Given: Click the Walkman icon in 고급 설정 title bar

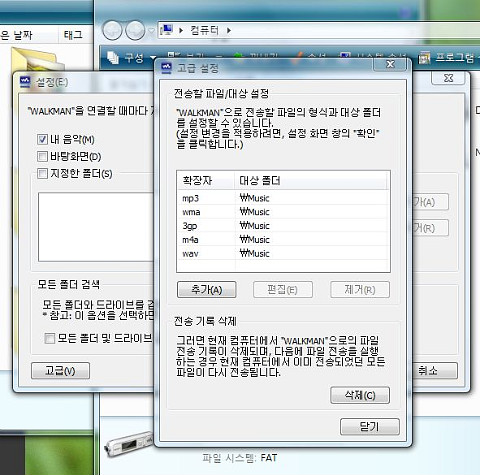Looking at the screenshot, I should tap(166, 68).
